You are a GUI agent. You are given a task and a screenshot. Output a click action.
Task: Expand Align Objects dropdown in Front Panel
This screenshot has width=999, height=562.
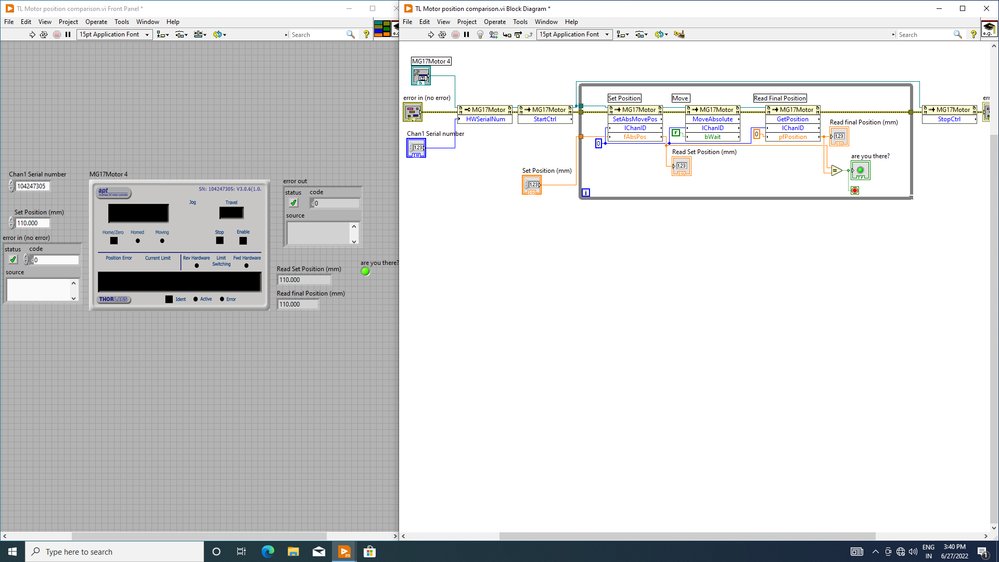(x=163, y=35)
